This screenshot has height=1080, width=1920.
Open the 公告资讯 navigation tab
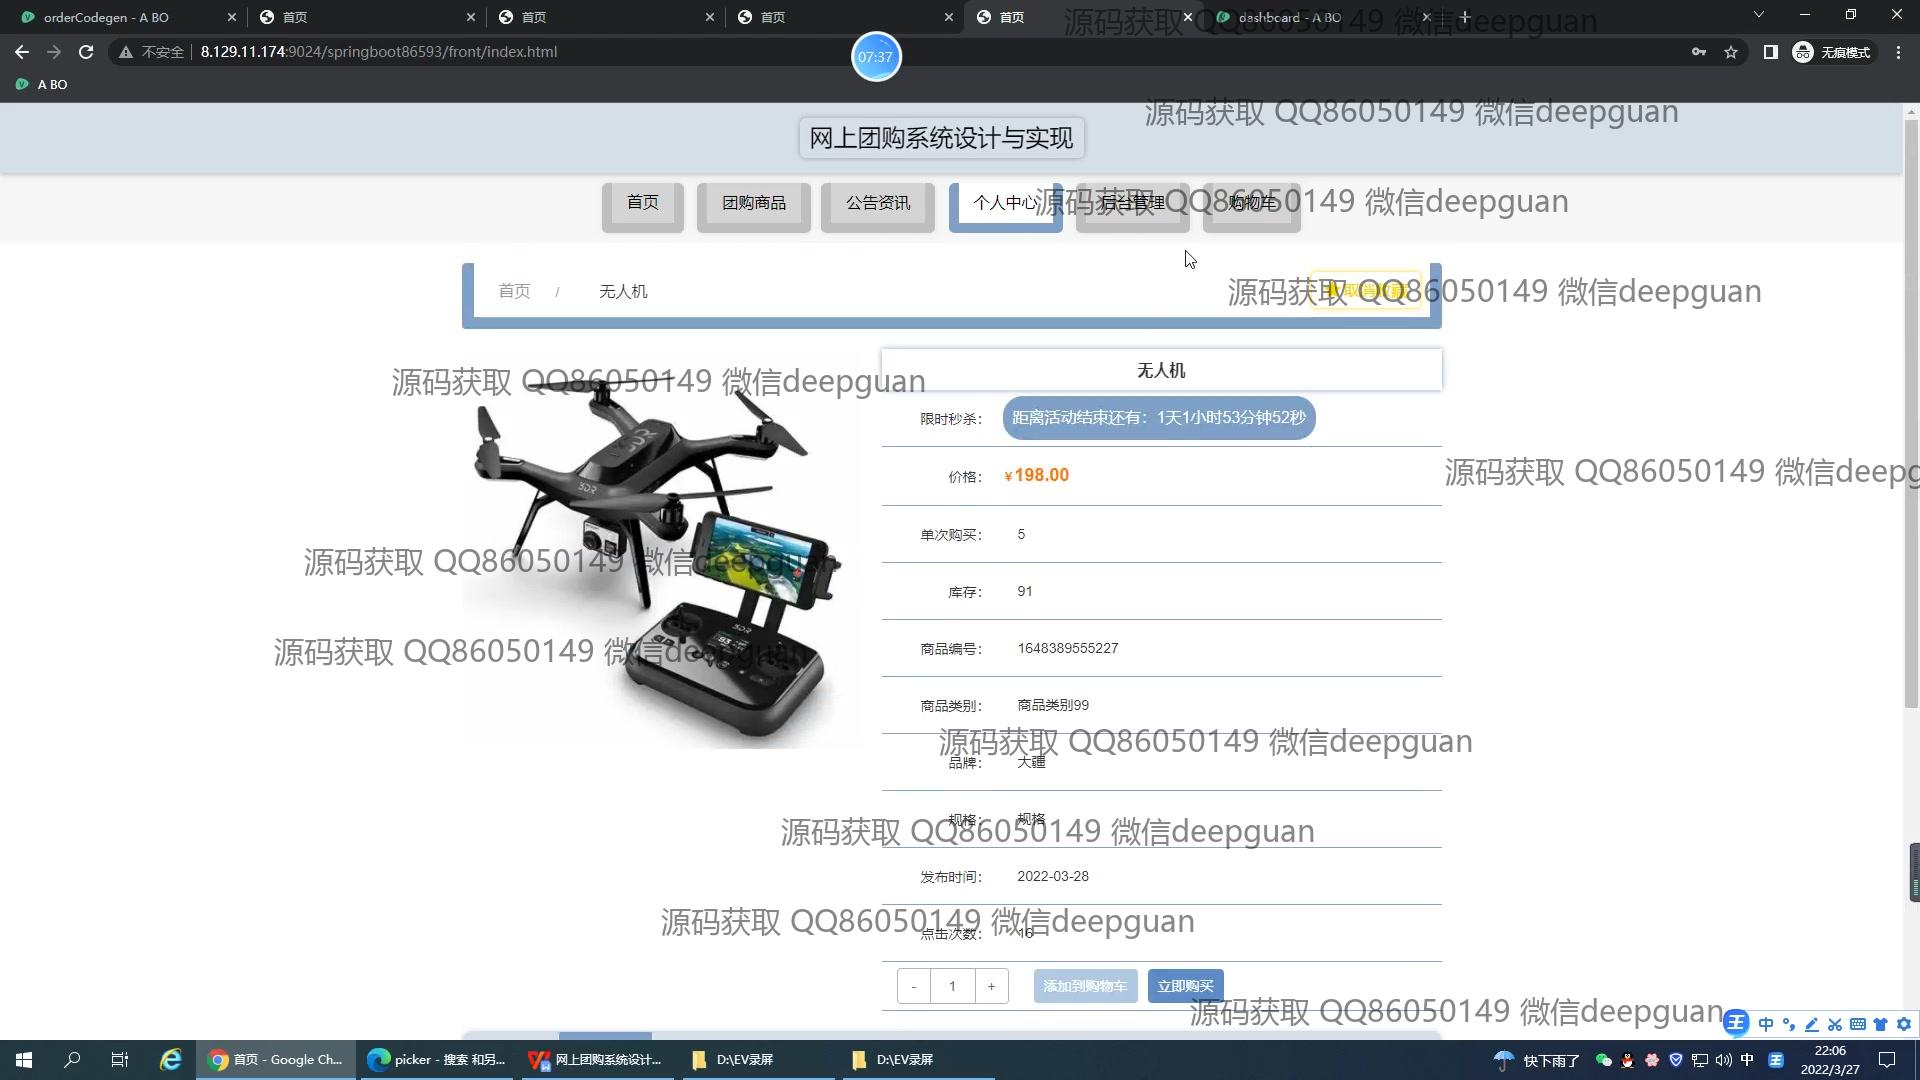tap(877, 203)
